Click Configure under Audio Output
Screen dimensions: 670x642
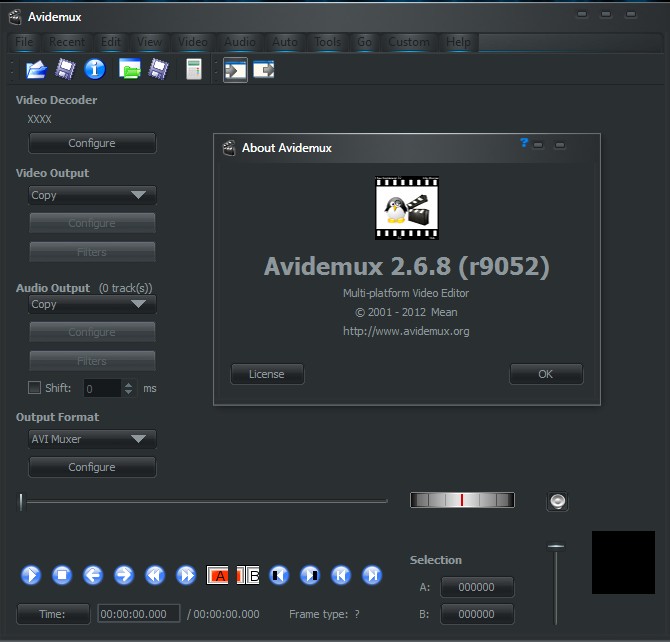point(92,332)
